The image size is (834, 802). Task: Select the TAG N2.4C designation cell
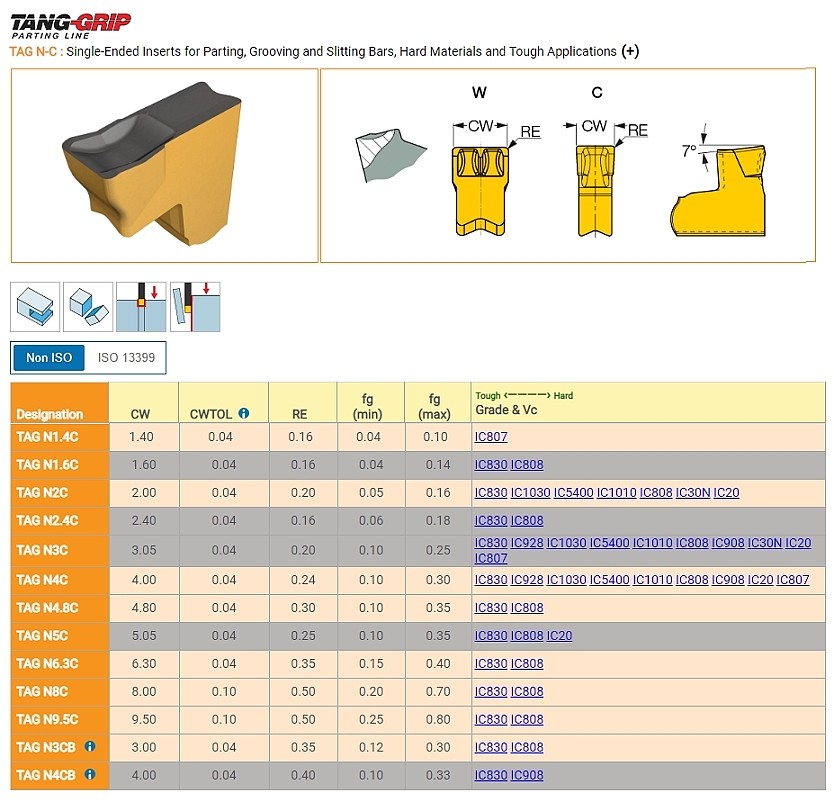pyautogui.click(x=60, y=521)
